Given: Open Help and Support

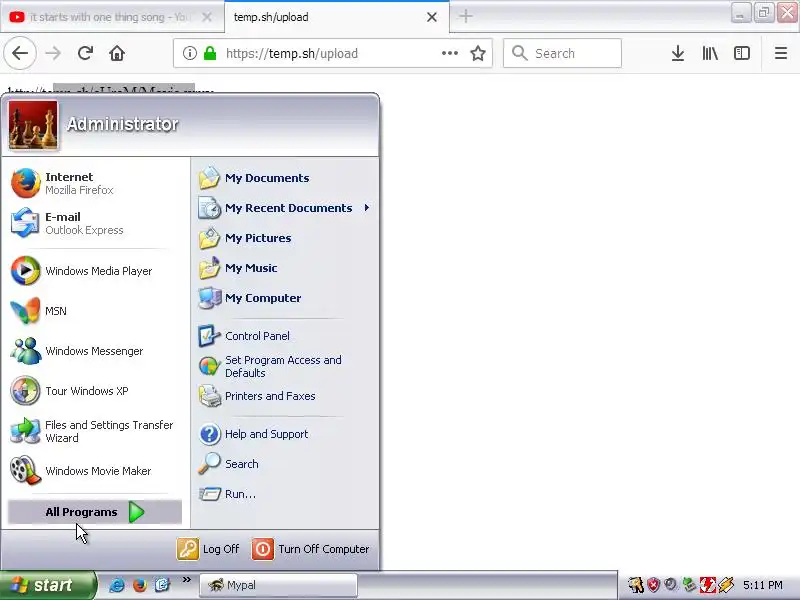Looking at the screenshot, I should [x=285, y=434].
